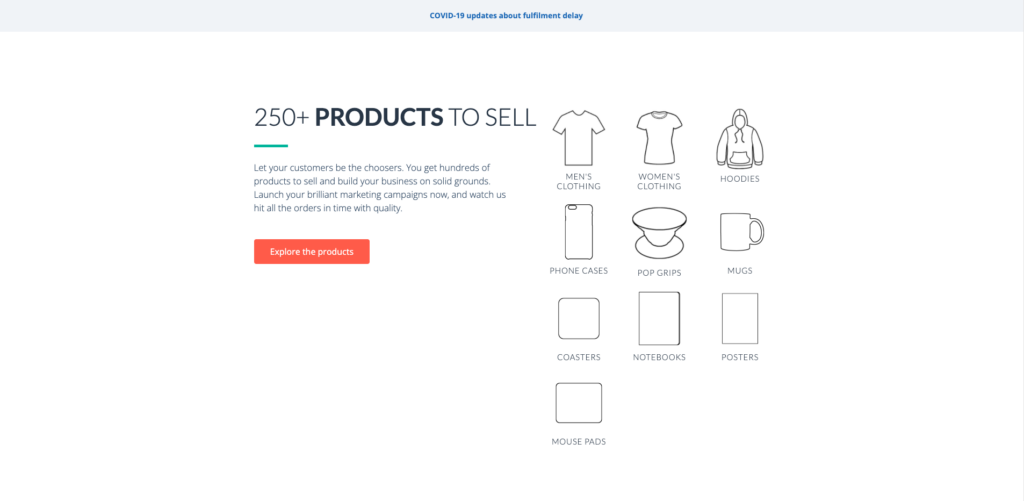This screenshot has height=501, width=1024.
Task: Select the poster icon
Action: point(740,318)
